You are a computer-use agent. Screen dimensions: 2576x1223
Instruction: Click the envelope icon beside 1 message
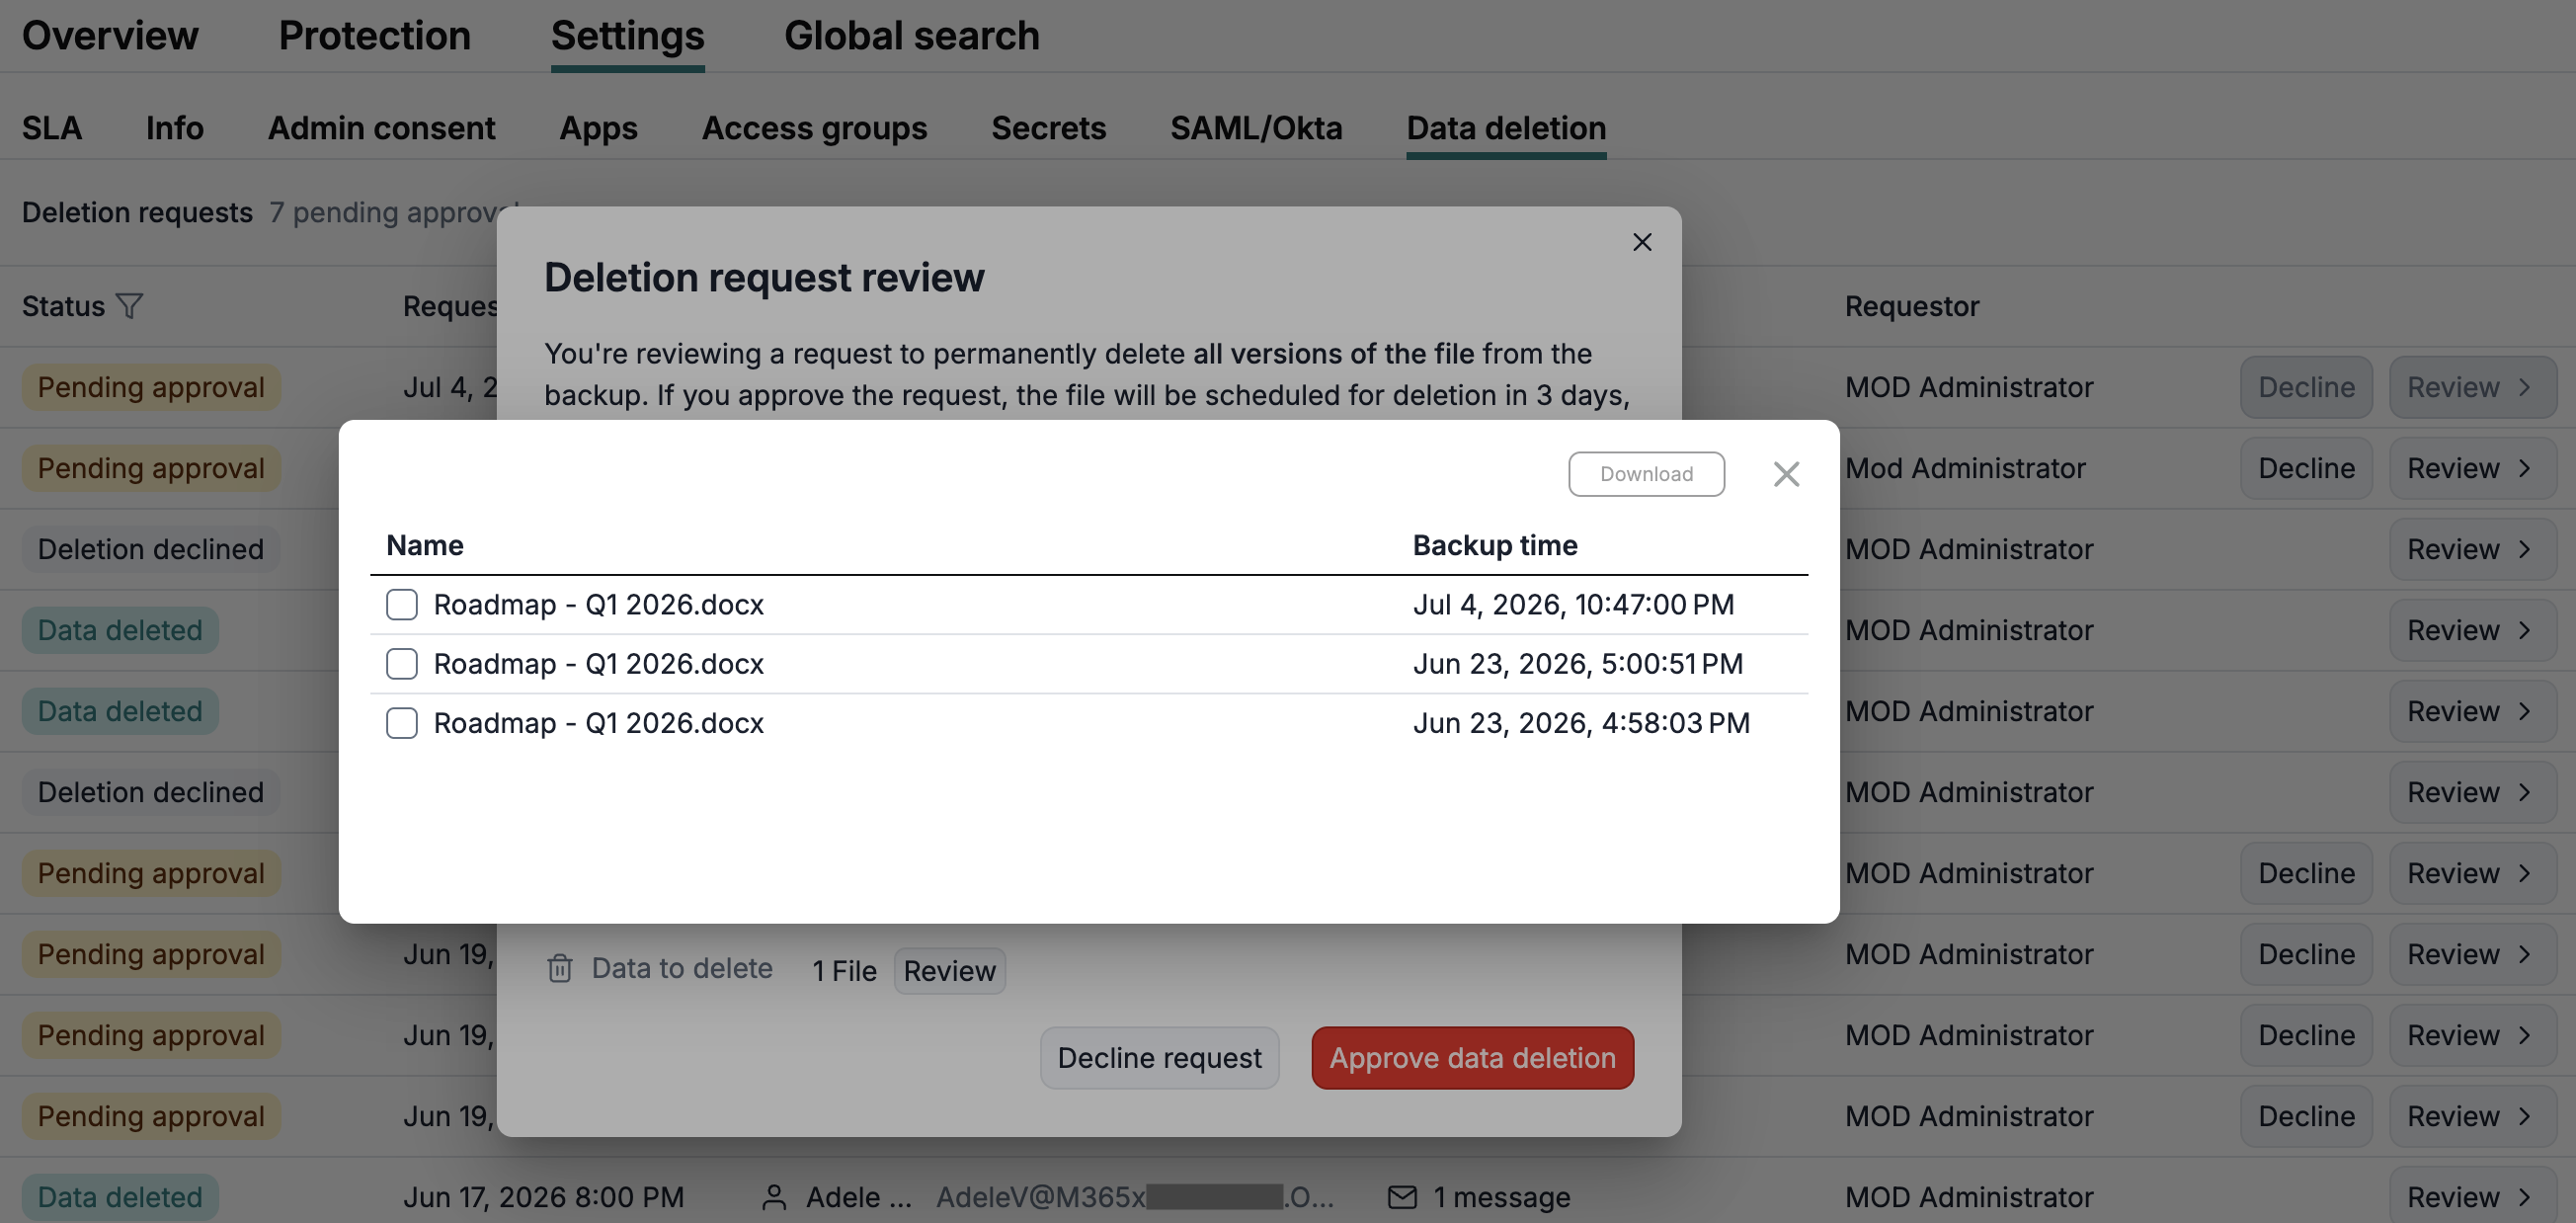pyautogui.click(x=1402, y=1197)
